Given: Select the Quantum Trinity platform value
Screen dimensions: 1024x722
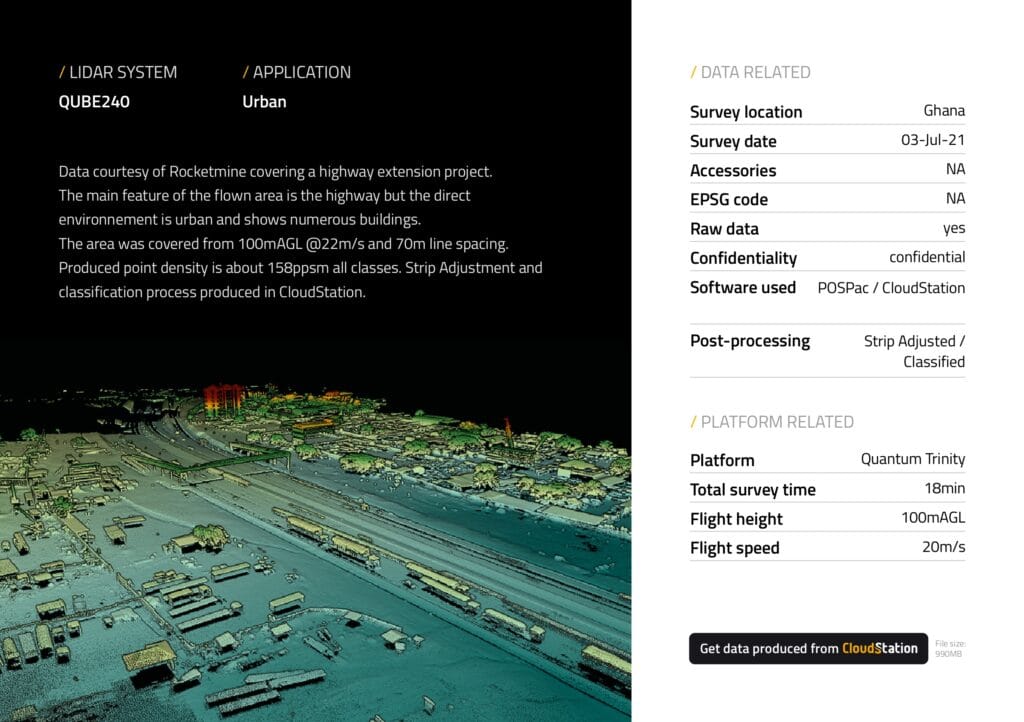Looking at the screenshot, I should [x=912, y=459].
